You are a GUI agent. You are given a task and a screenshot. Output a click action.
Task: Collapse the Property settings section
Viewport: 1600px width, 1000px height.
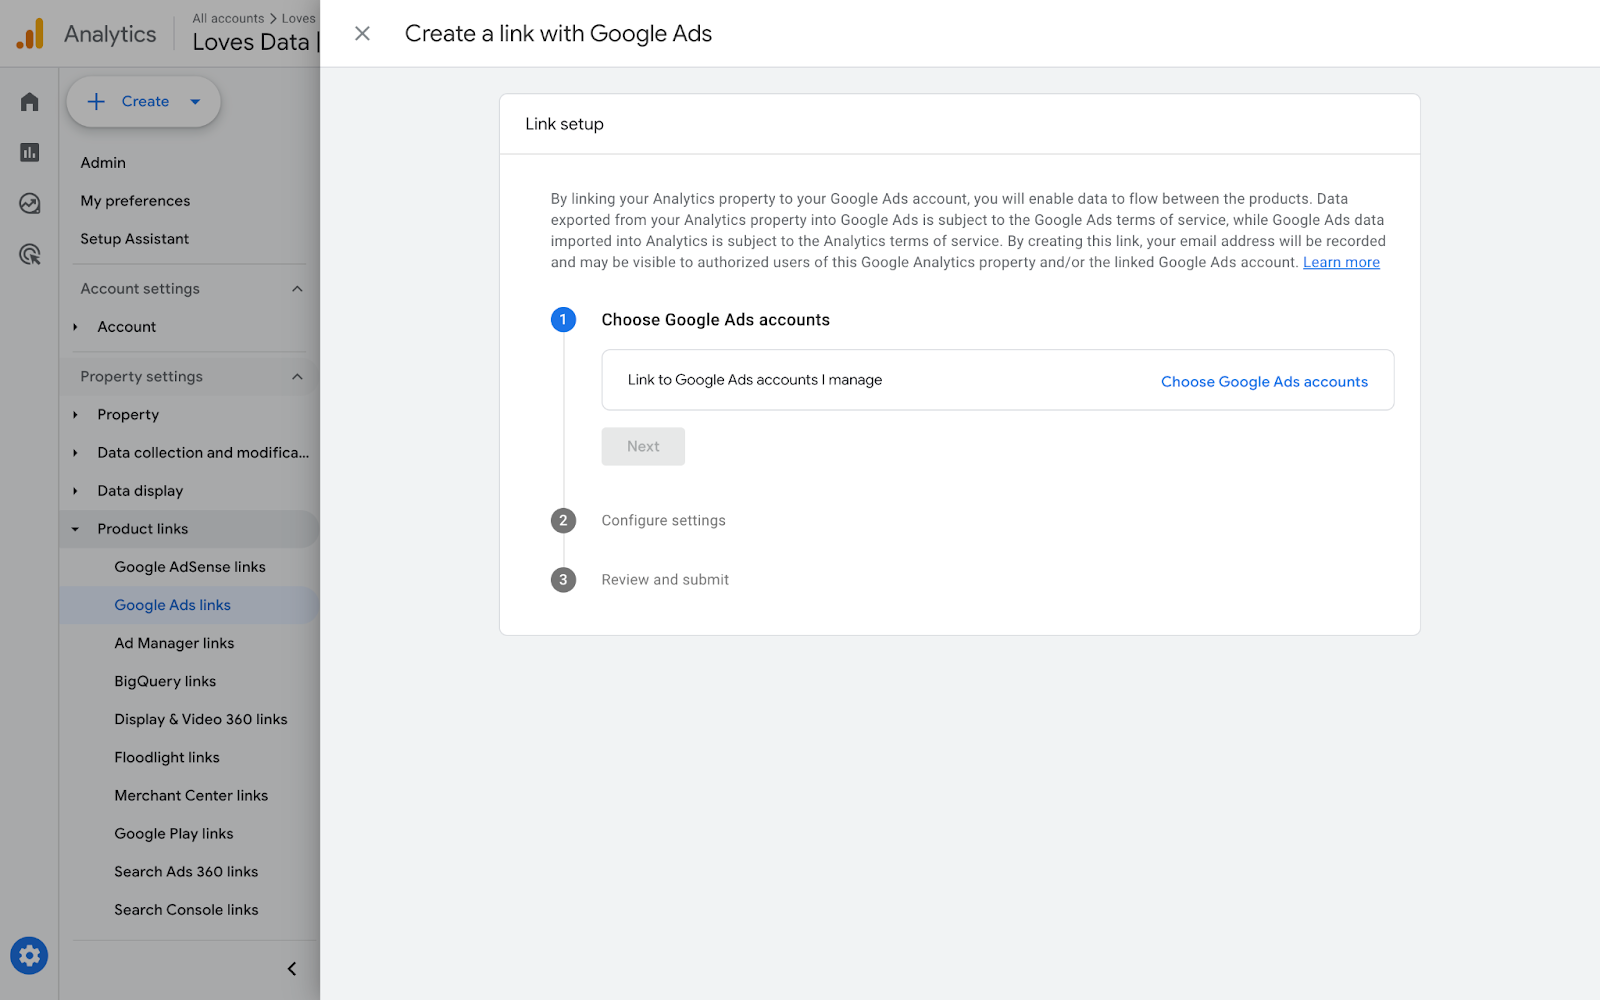[x=297, y=375]
